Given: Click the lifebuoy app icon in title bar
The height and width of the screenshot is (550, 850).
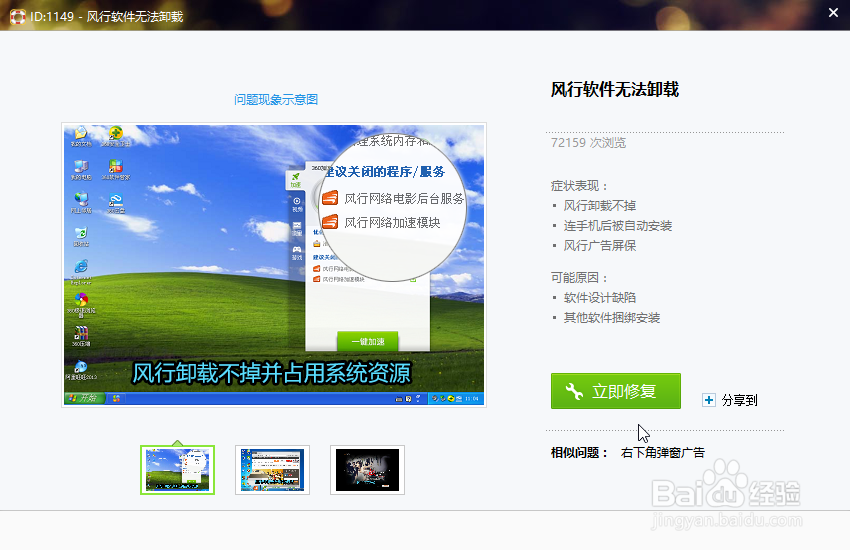Looking at the screenshot, I should point(17,17).
